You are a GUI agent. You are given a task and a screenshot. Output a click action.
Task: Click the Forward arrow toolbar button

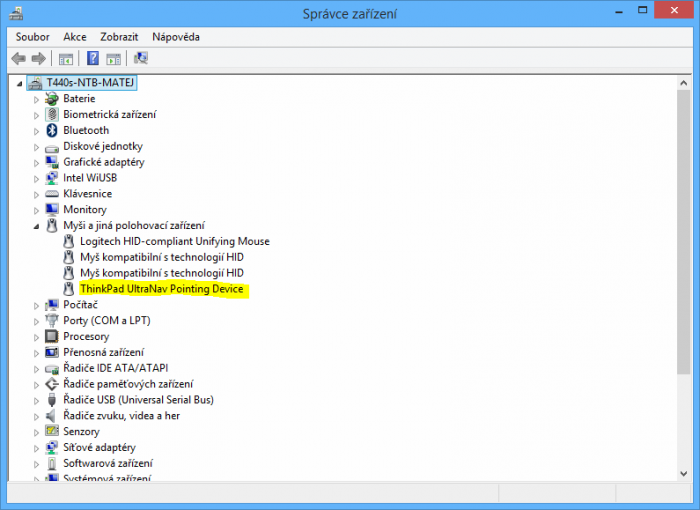point(38,59)
